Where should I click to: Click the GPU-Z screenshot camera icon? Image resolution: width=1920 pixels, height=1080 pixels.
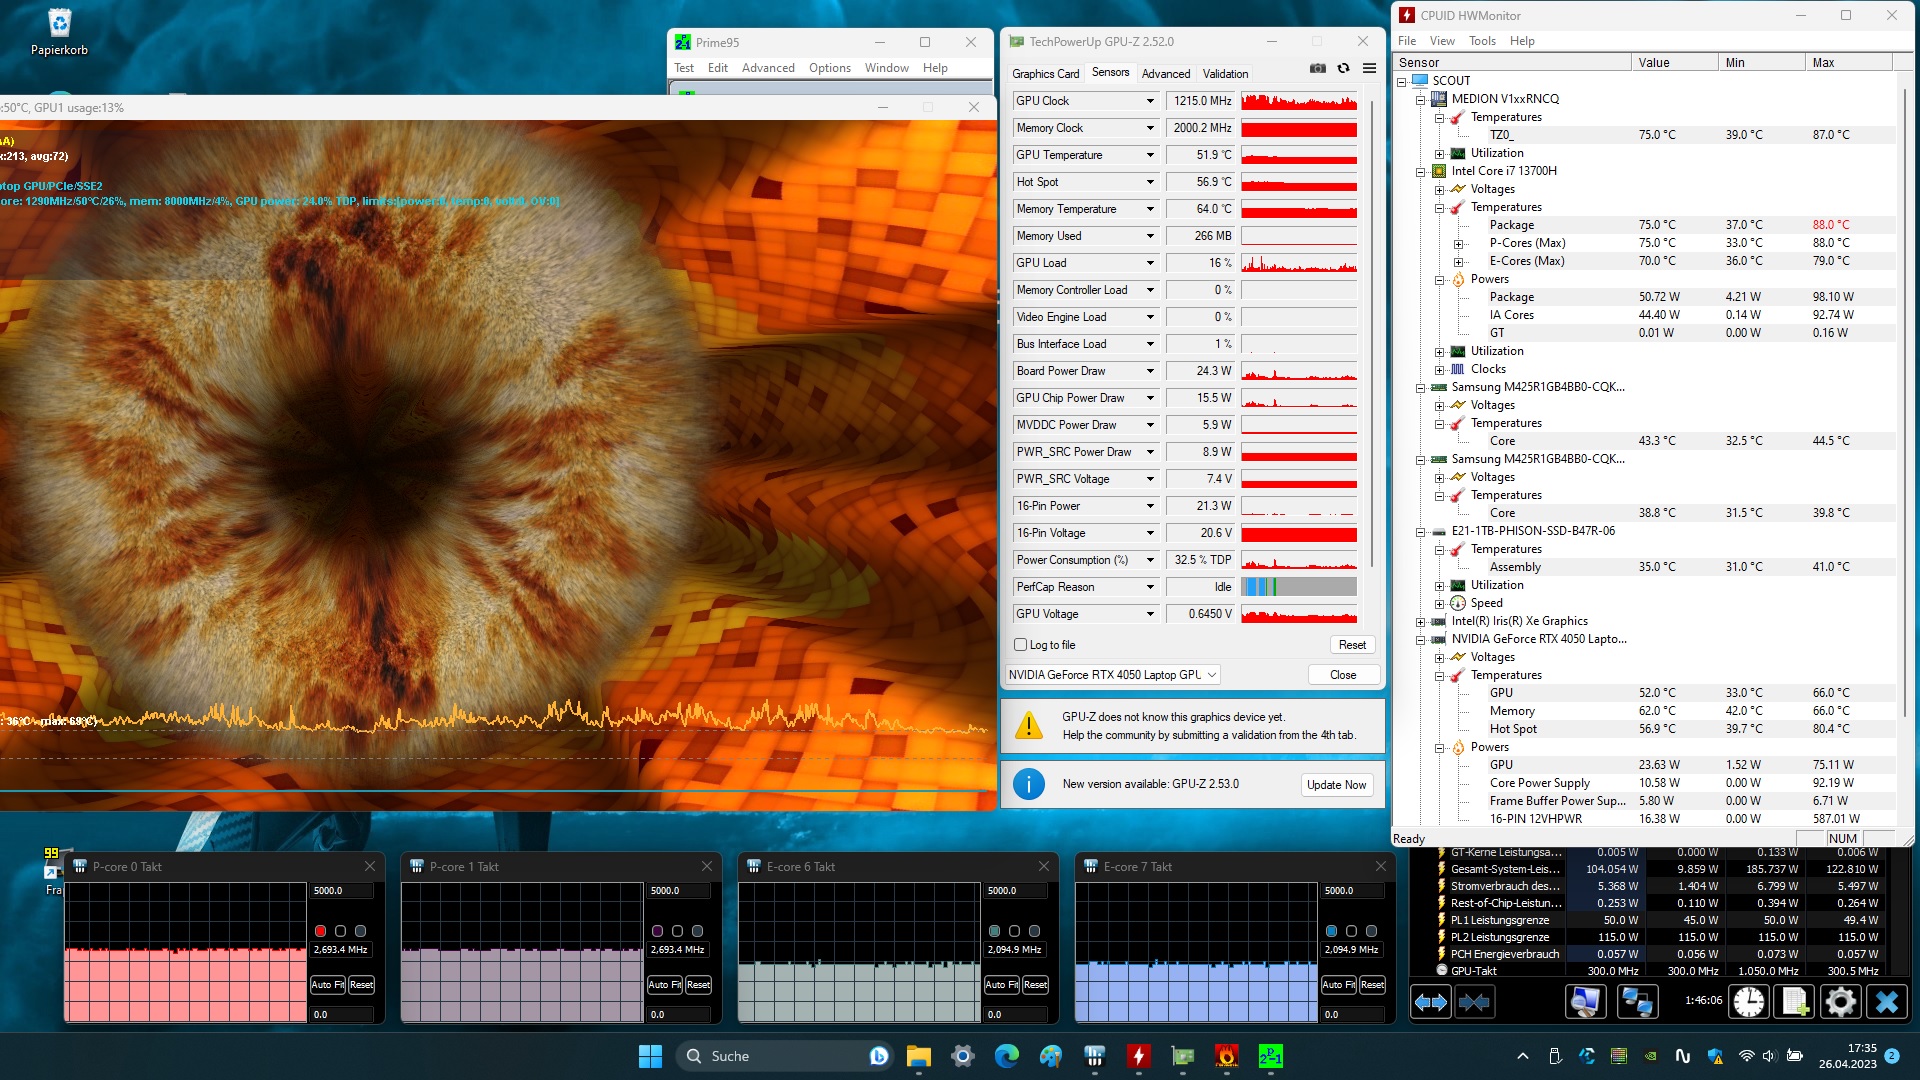1318,68
